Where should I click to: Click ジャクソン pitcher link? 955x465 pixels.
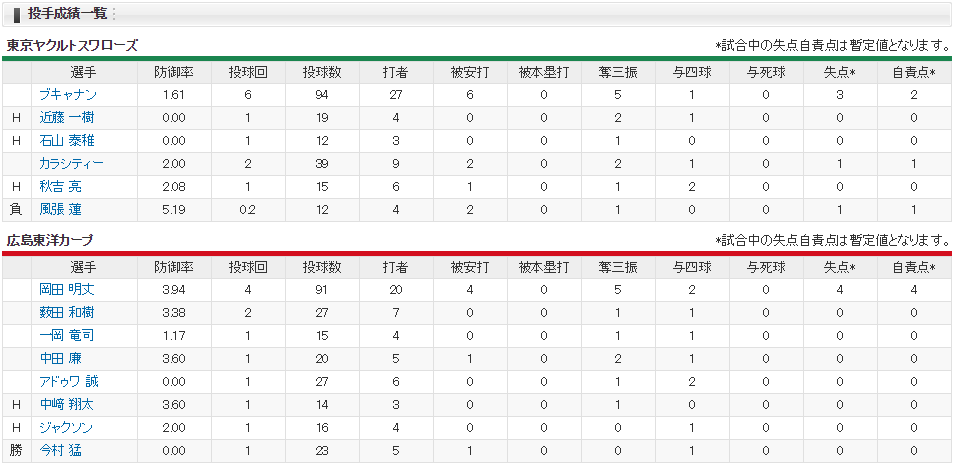[66, 428]
